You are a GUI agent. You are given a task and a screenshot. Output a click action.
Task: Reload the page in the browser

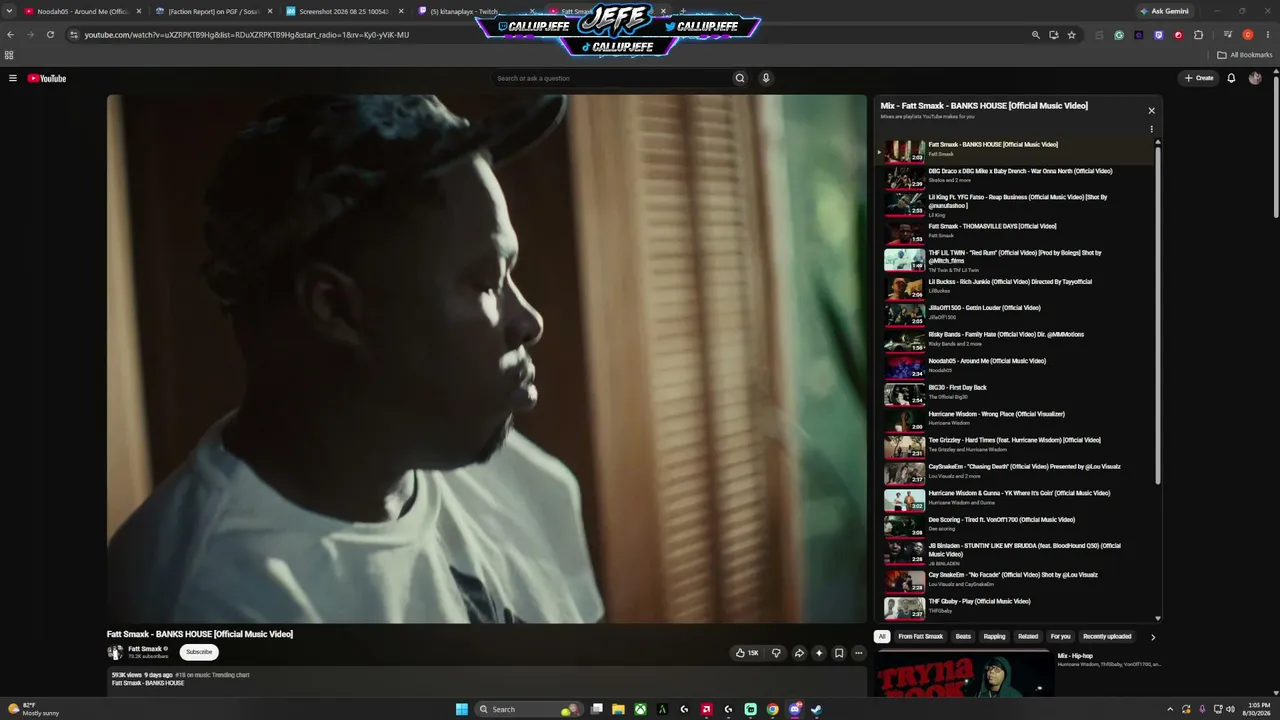coord(50,35)
